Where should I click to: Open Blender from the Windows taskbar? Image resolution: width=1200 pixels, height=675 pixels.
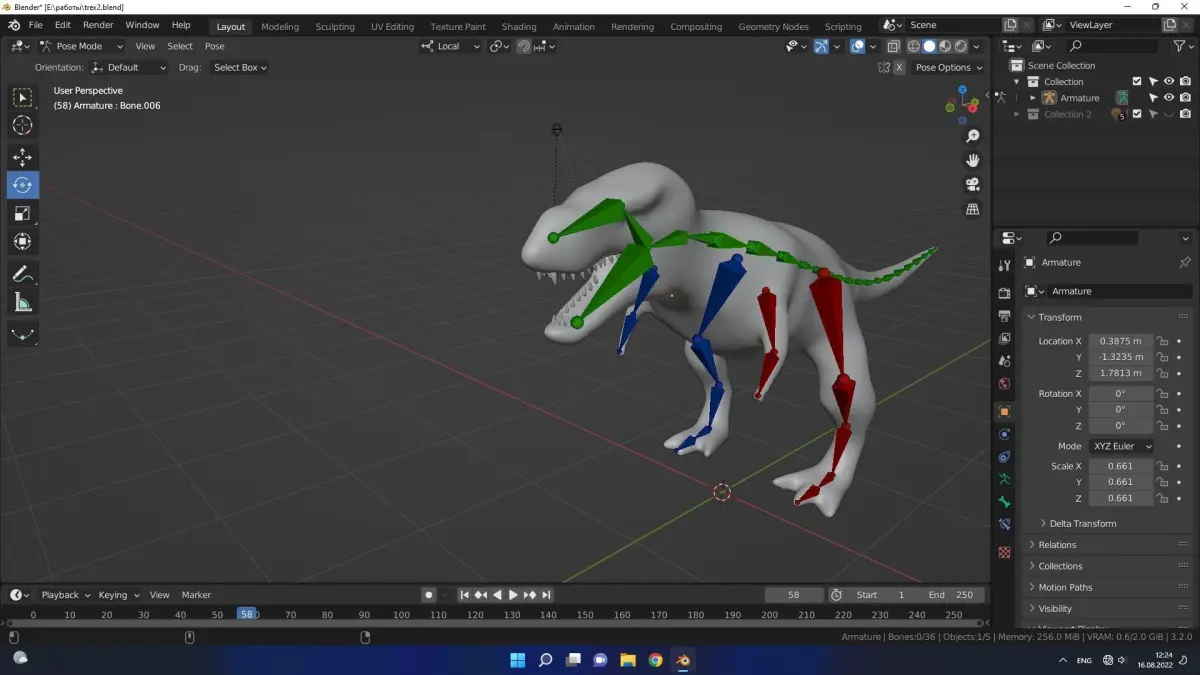pyautogui.click(x=683, y=660)
